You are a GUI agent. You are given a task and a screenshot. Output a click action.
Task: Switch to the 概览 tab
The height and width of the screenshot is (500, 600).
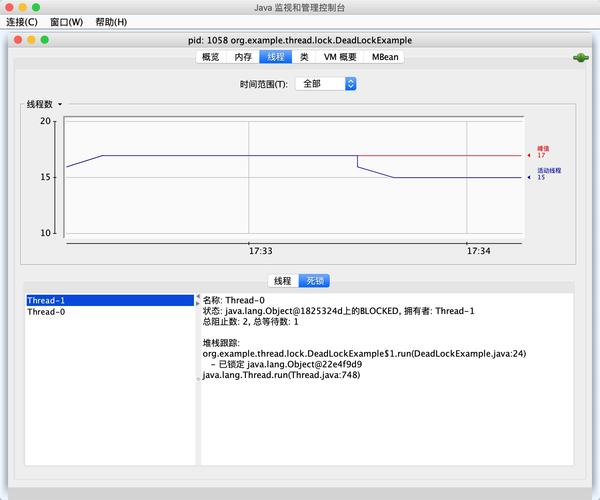pyautogui.click(x=210, y=57)
